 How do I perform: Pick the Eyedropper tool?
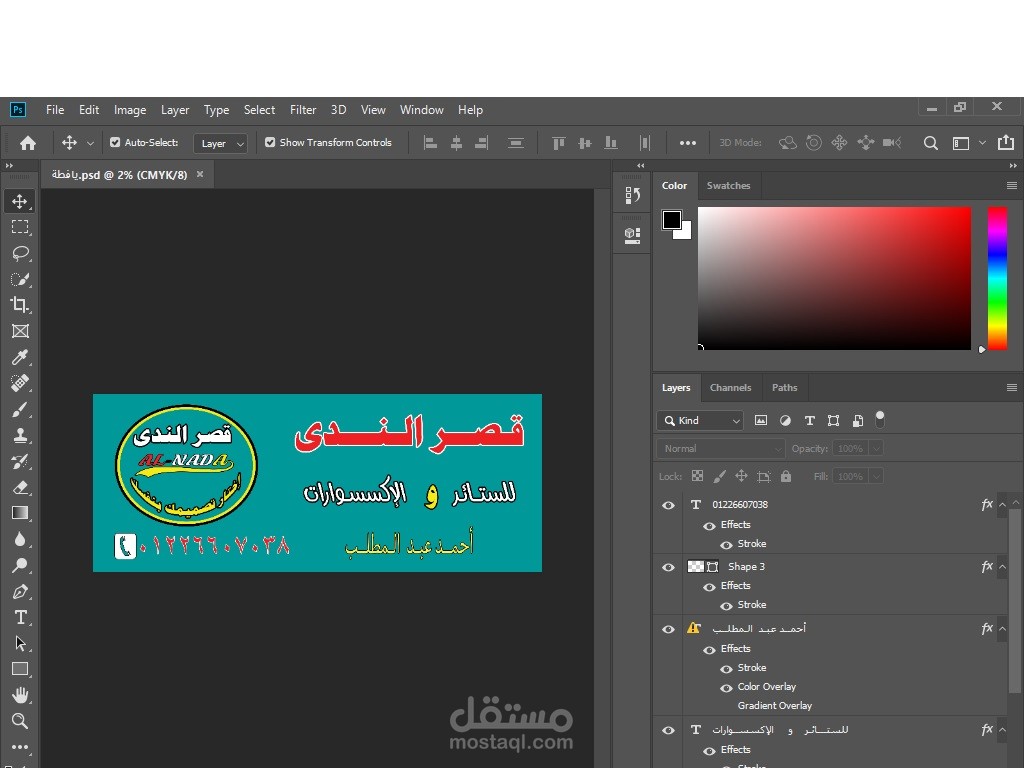pyautogui.click(x=20, y=357)
